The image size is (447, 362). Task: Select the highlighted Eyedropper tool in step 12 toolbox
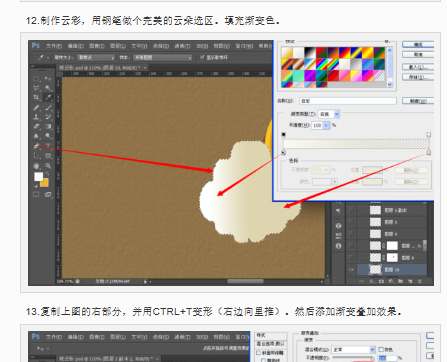point(48,97)
